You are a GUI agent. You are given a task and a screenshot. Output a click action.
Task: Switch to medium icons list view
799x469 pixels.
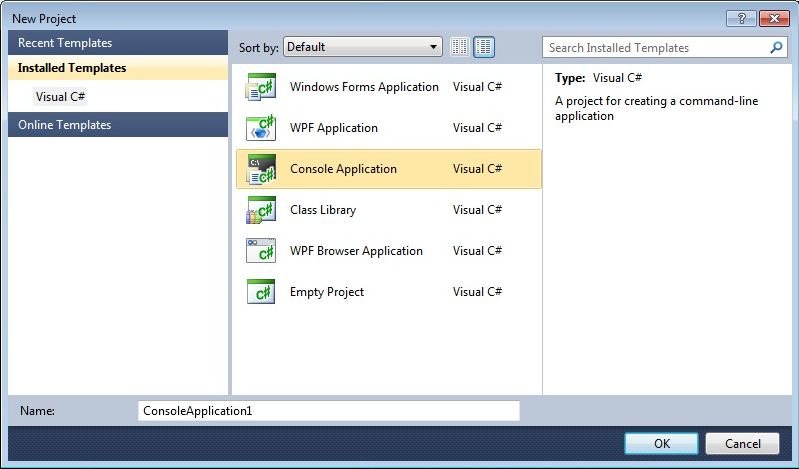click(484, 47)
